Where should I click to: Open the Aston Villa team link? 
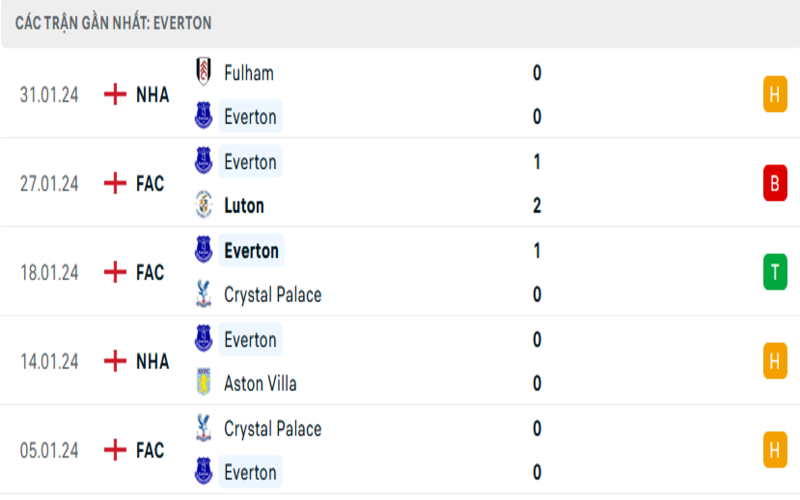(x=261, y=384)
